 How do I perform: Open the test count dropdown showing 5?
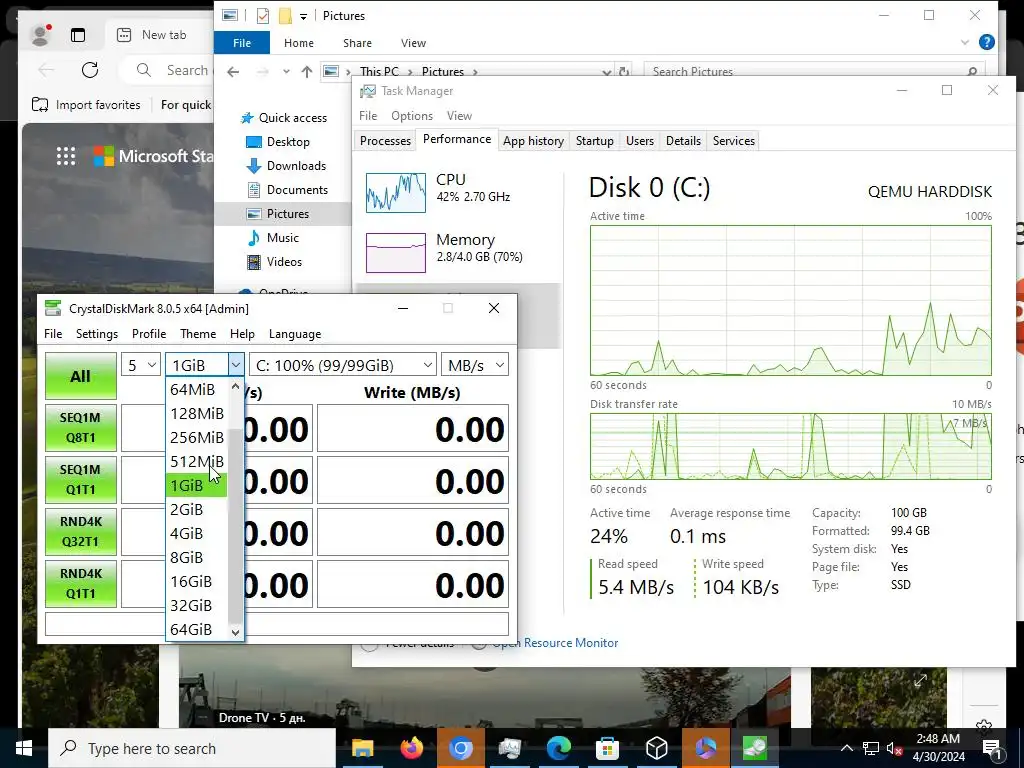(140, 365)
